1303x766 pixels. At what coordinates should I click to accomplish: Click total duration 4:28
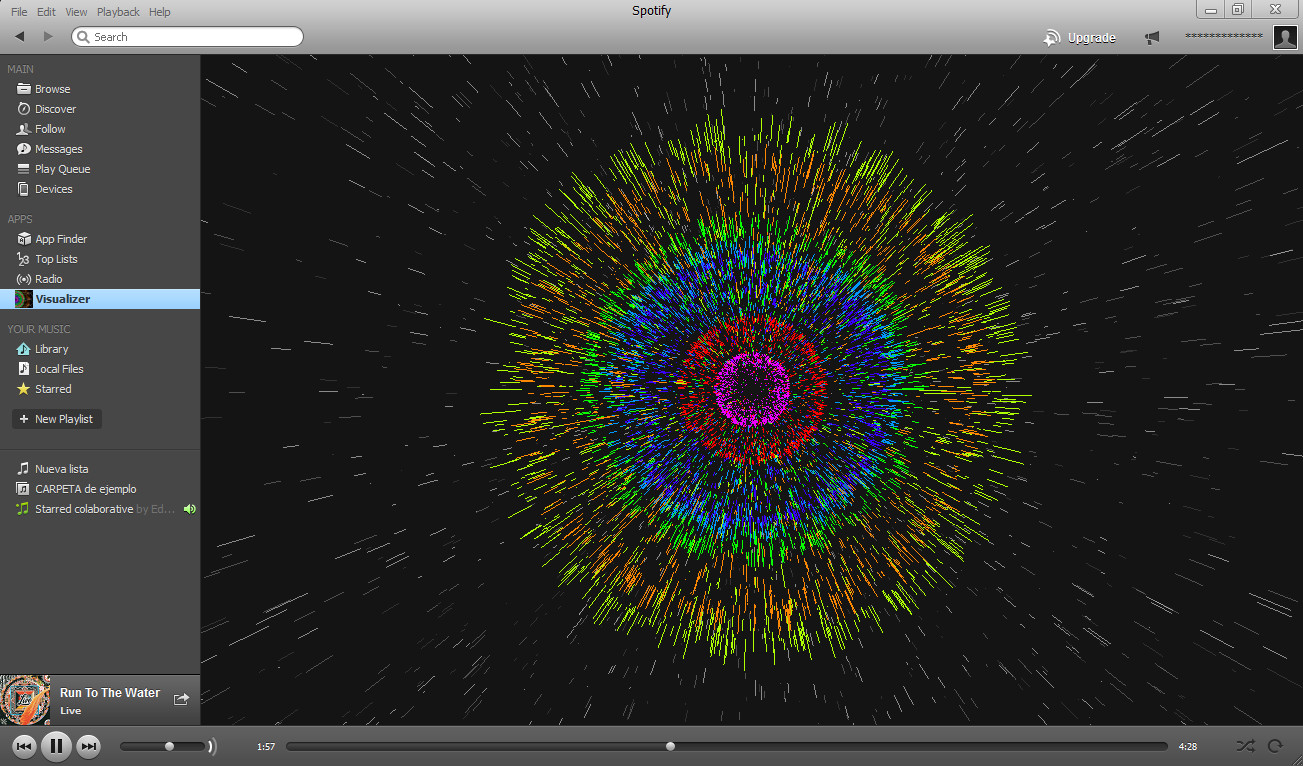coord(1188,747)
